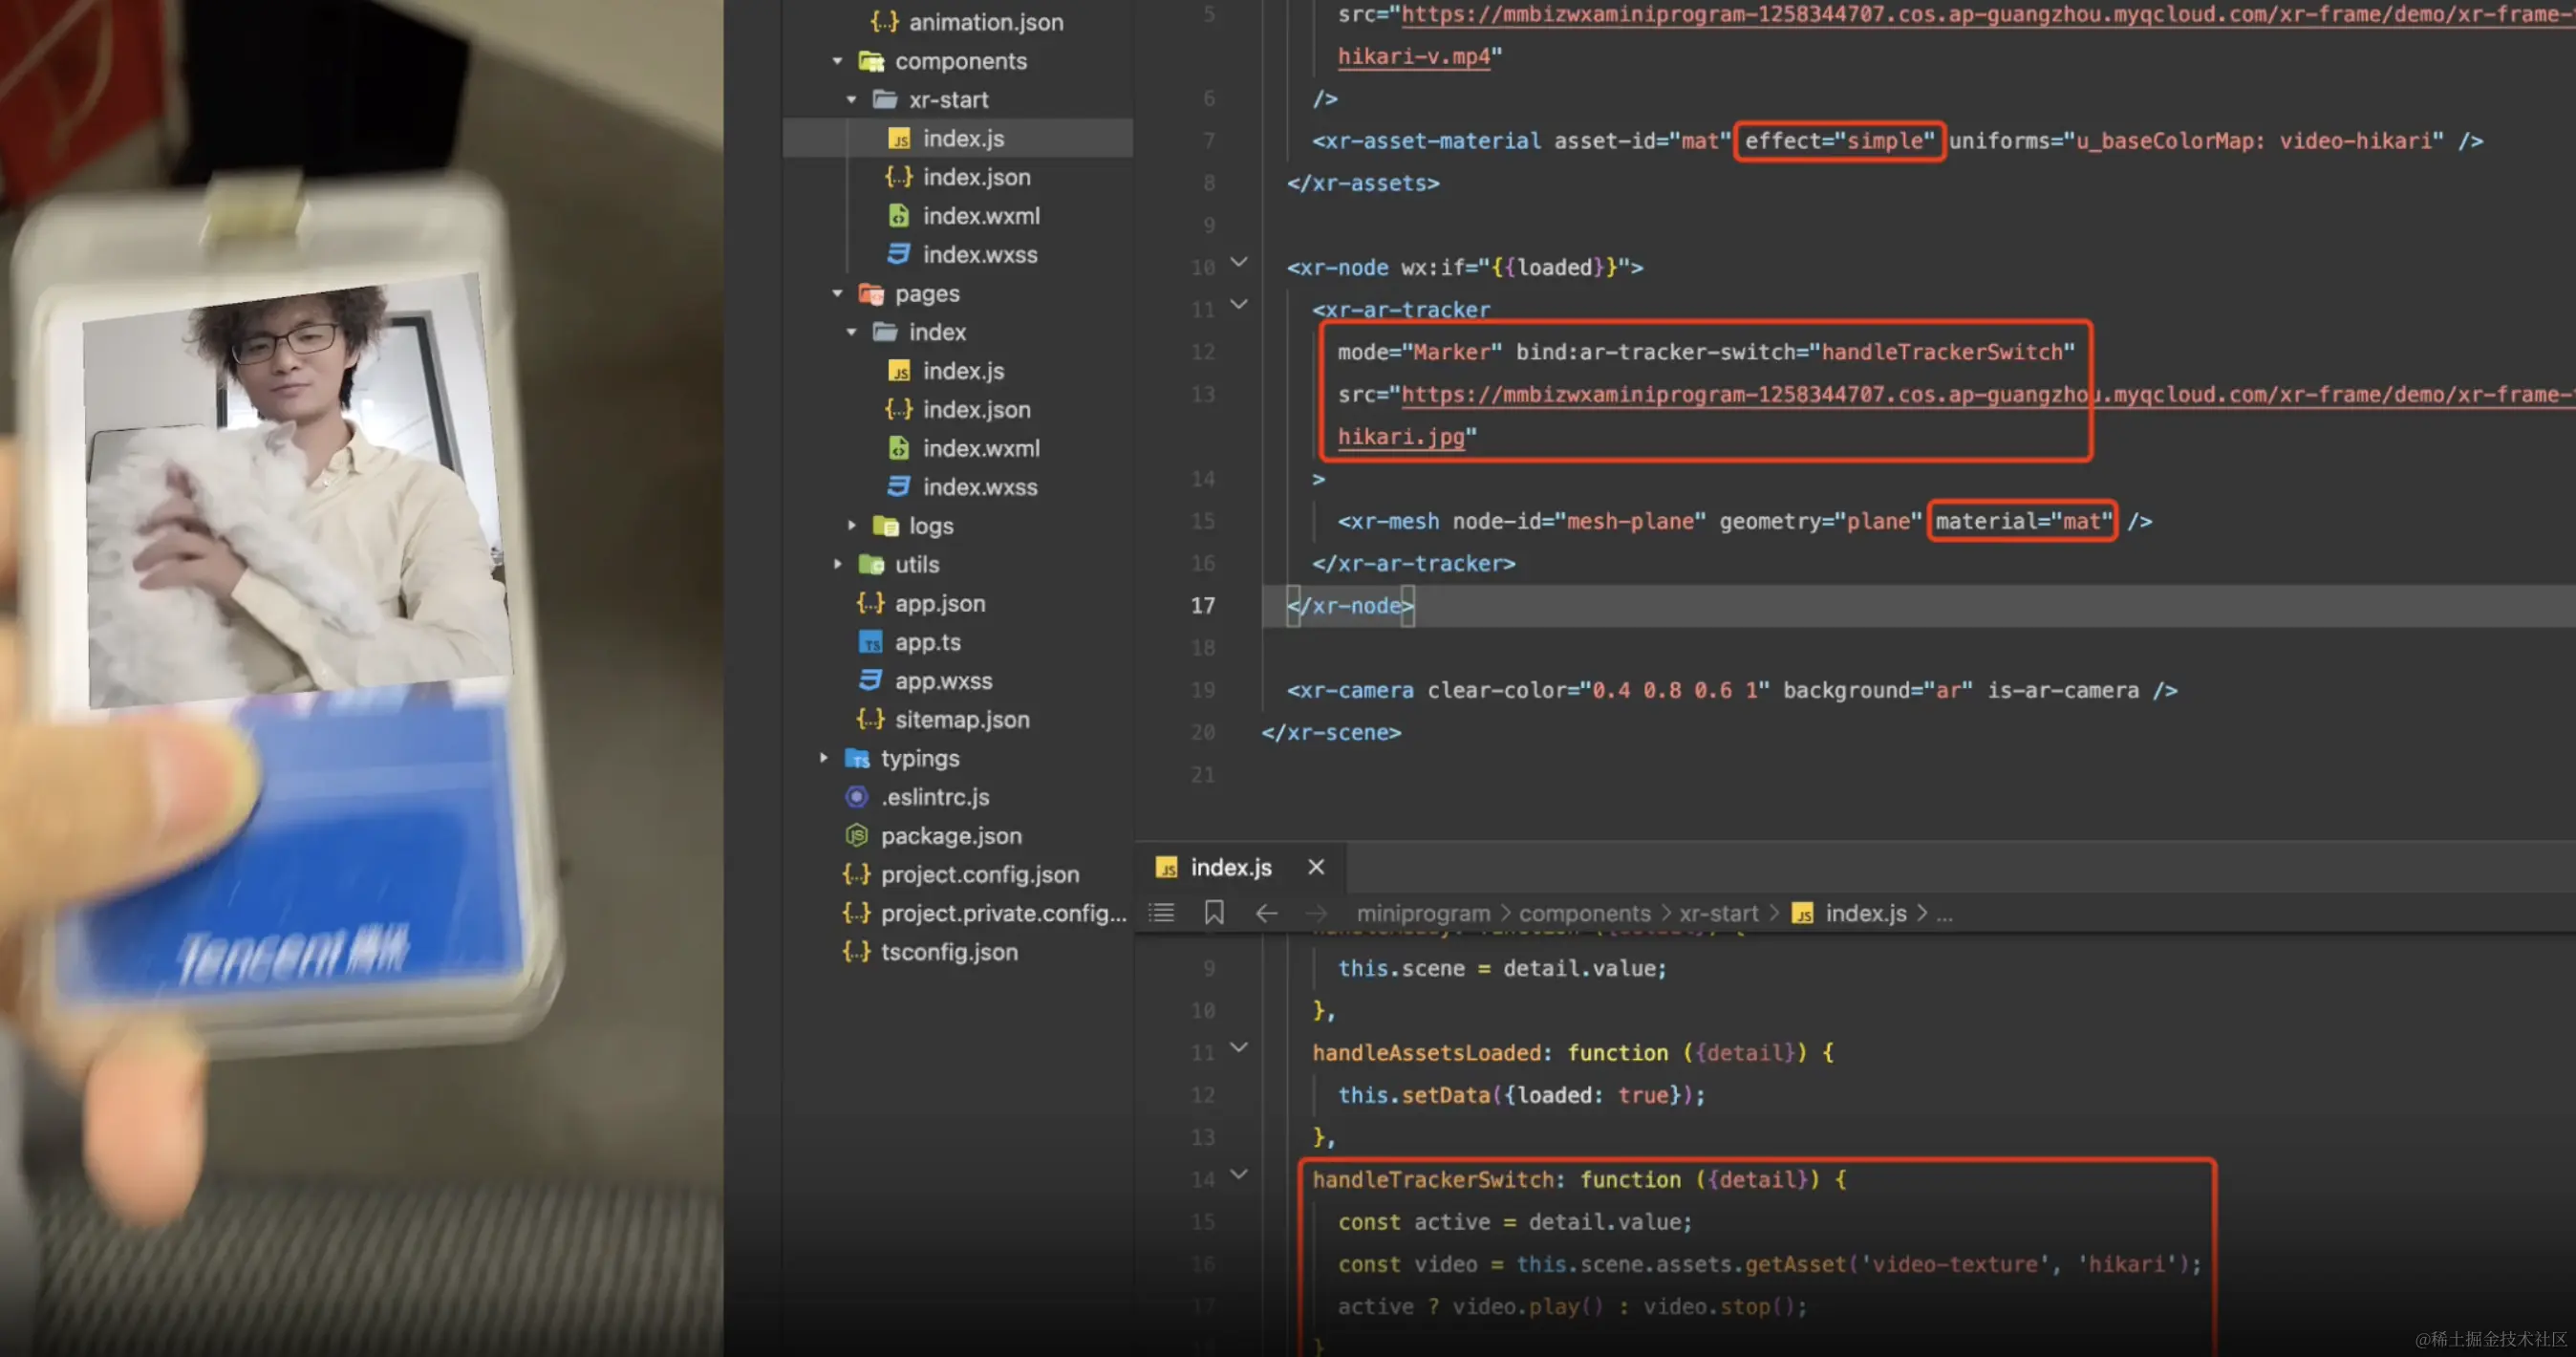Click the back arrow navigation icon

(1266, 913)
